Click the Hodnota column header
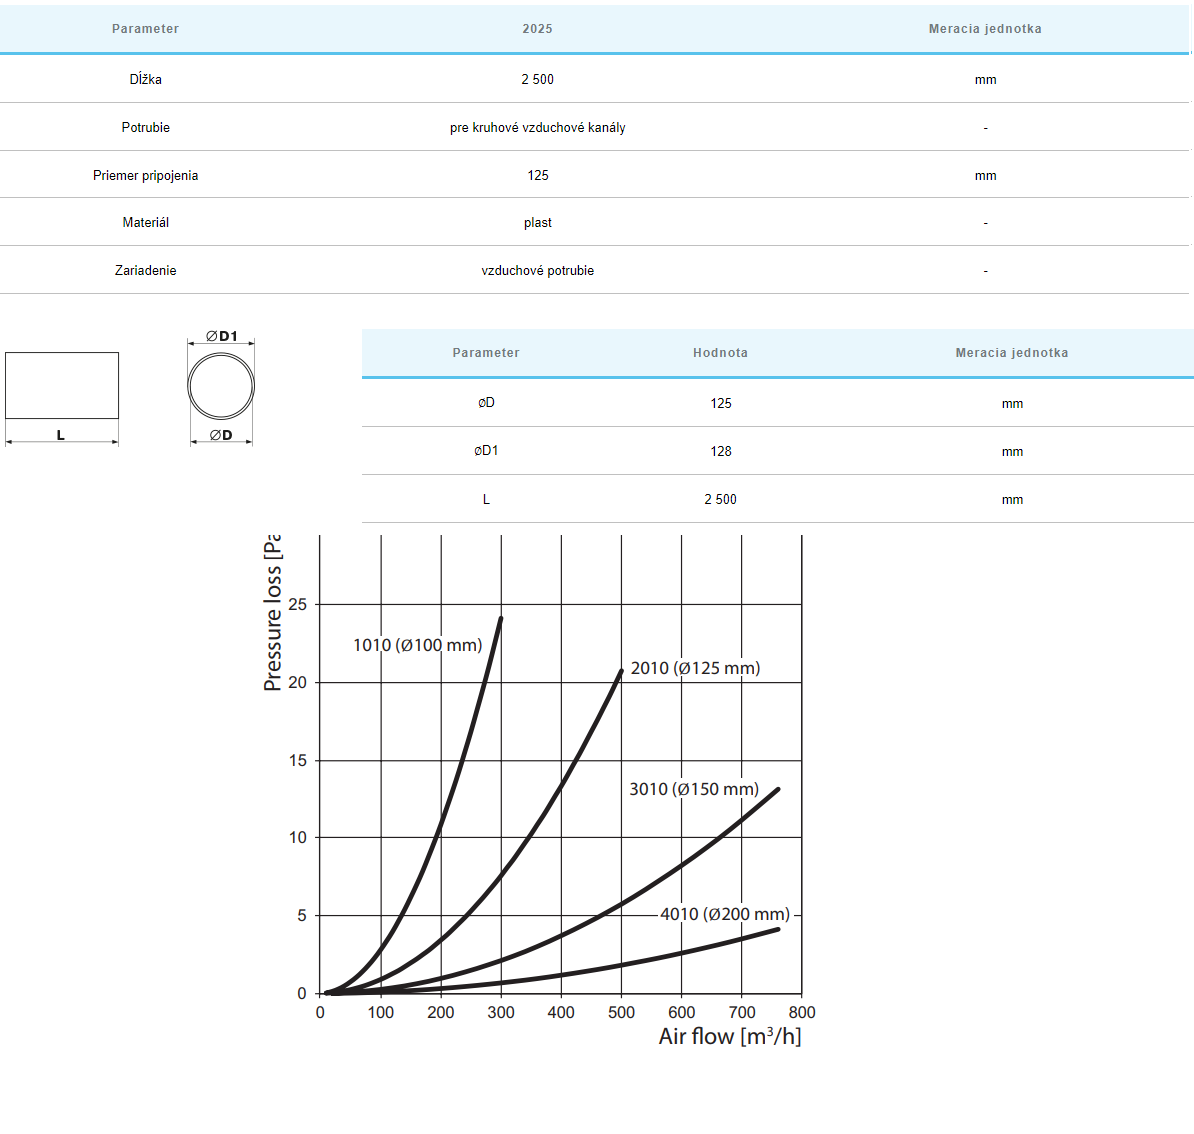Image resolution: width=1194 pixels, height=1134 pixels. 720,353
